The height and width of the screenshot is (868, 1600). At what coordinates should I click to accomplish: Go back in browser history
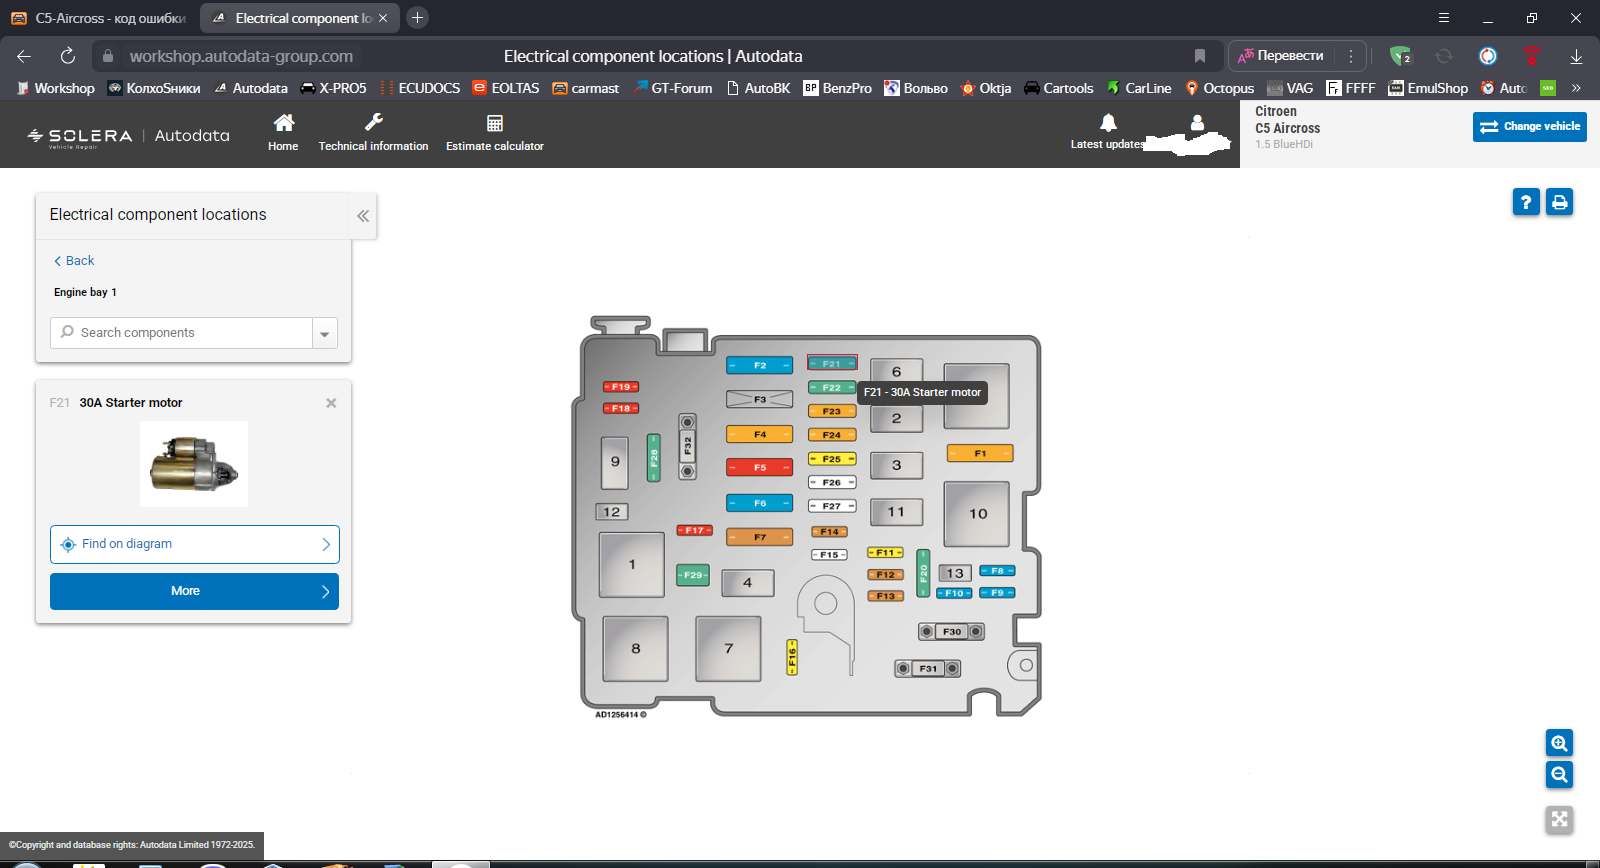click(x=24, y=56)
